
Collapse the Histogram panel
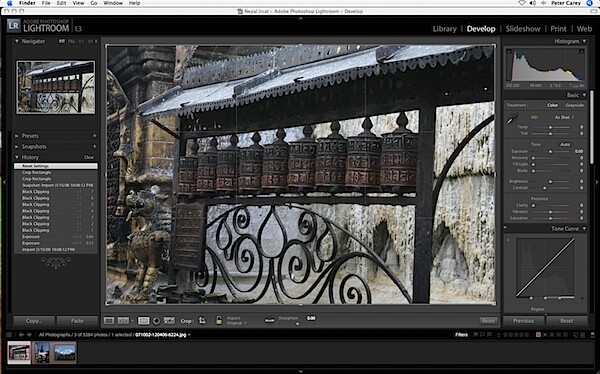(x=584, y=41)
